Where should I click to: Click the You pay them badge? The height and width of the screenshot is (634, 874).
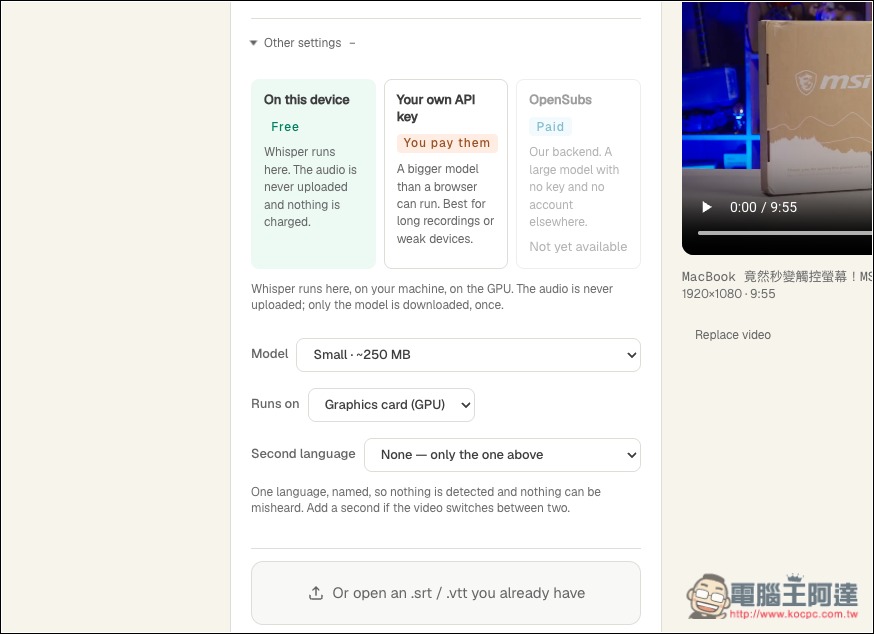point(446,143)
